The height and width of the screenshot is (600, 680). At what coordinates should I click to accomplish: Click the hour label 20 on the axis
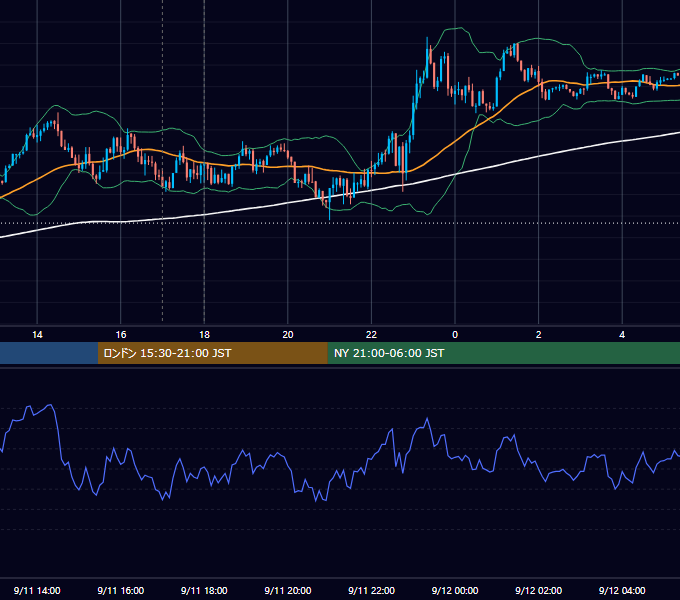pyautogui.click(x=288, y=335)
